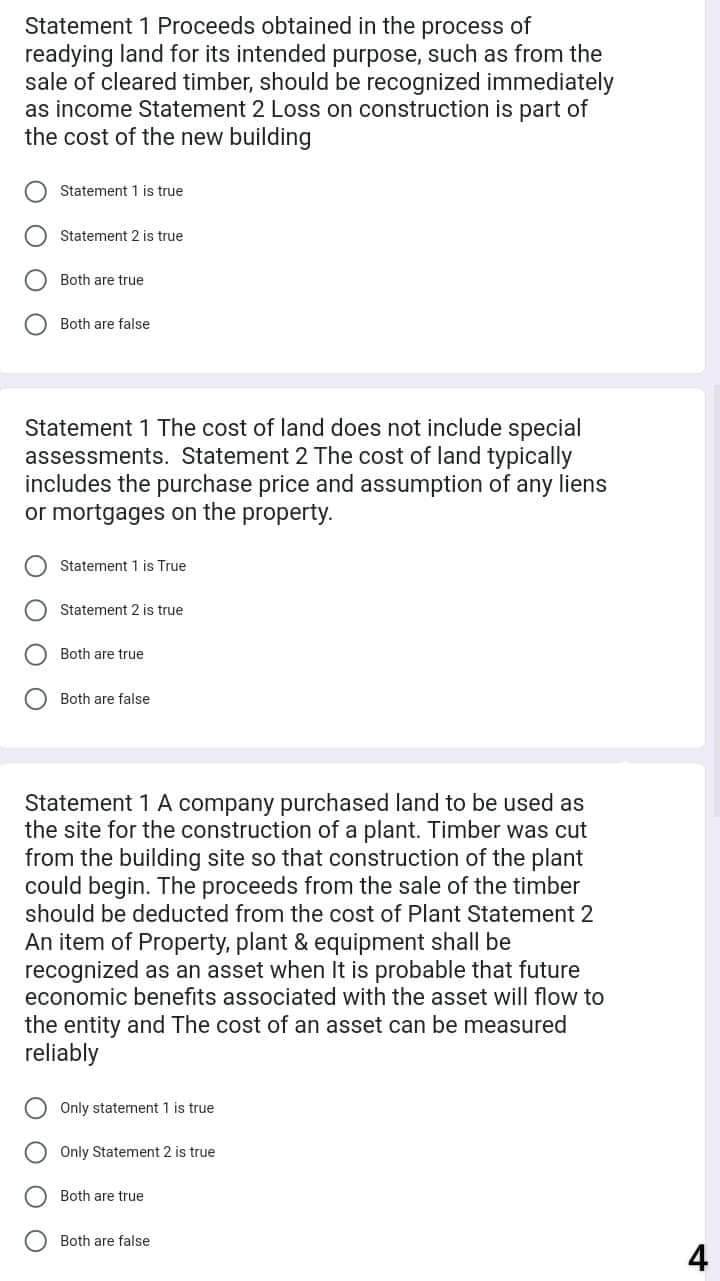Image resolution: width=720 pixels, height=1281 pixels.
Task: Choose 'Both are false' for the first question
Action: coord(36,324)
